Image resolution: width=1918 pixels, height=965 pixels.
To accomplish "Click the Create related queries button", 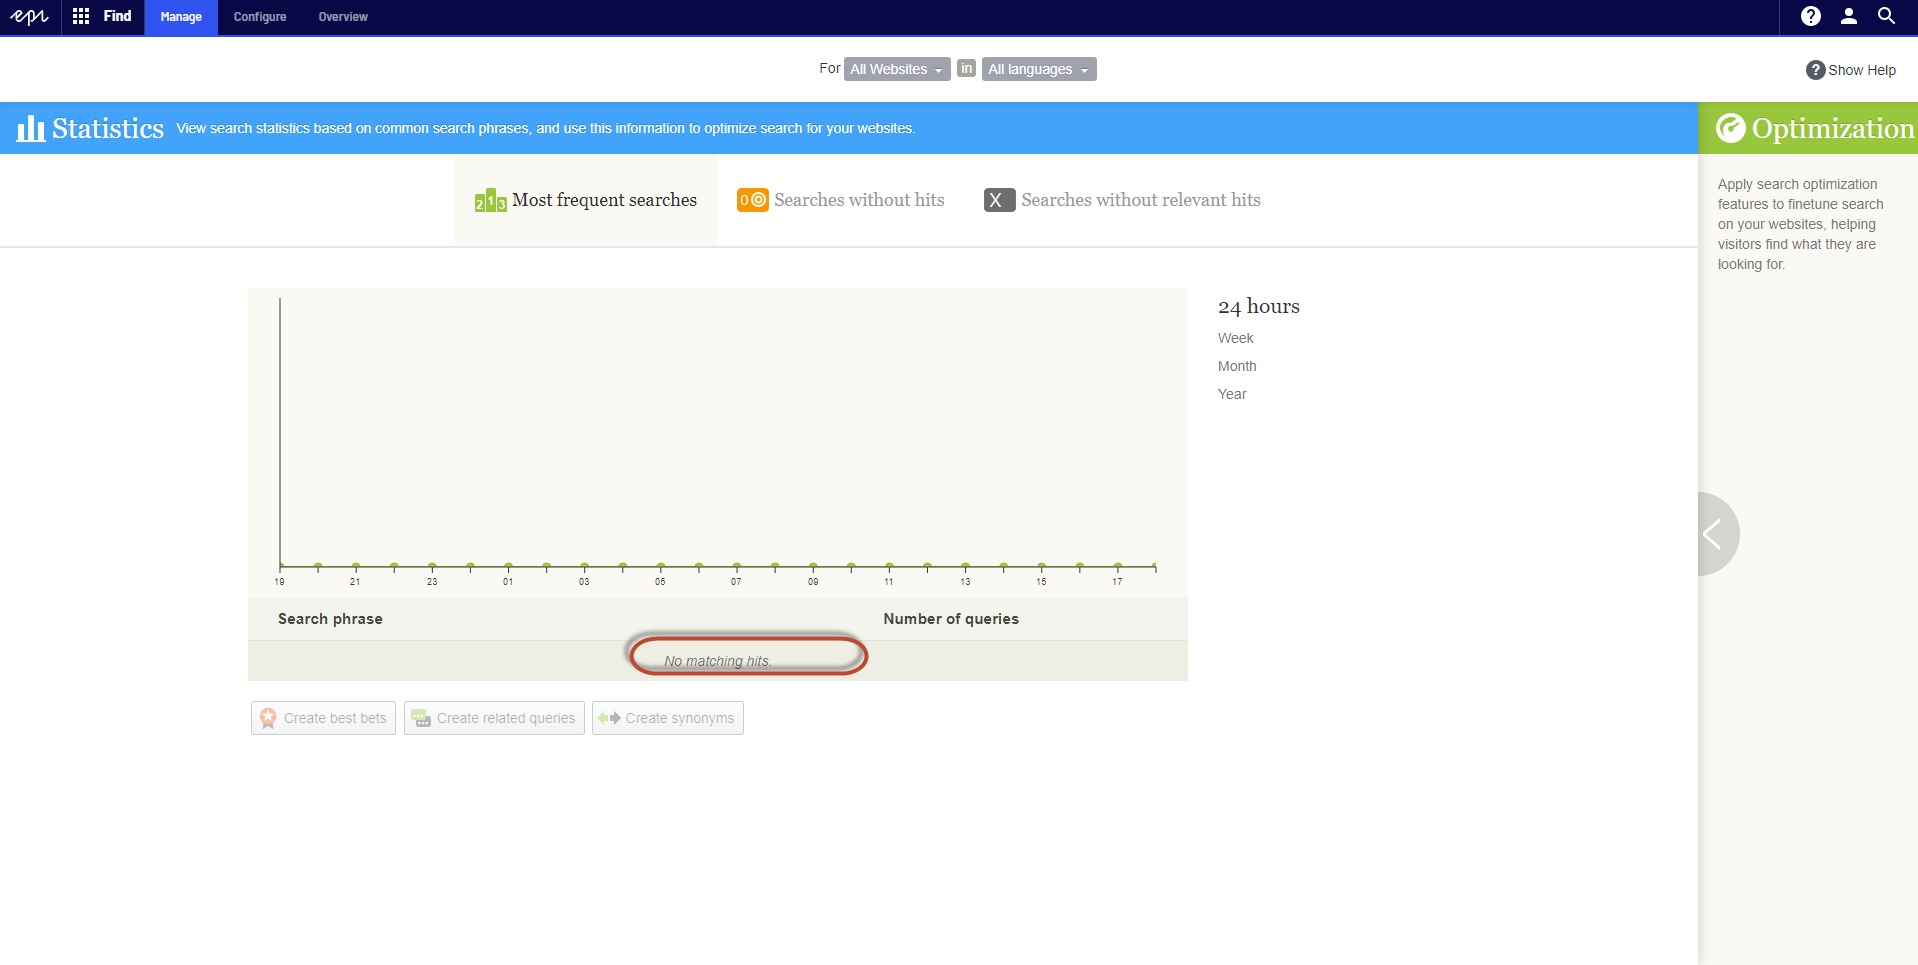I will 494,718.
